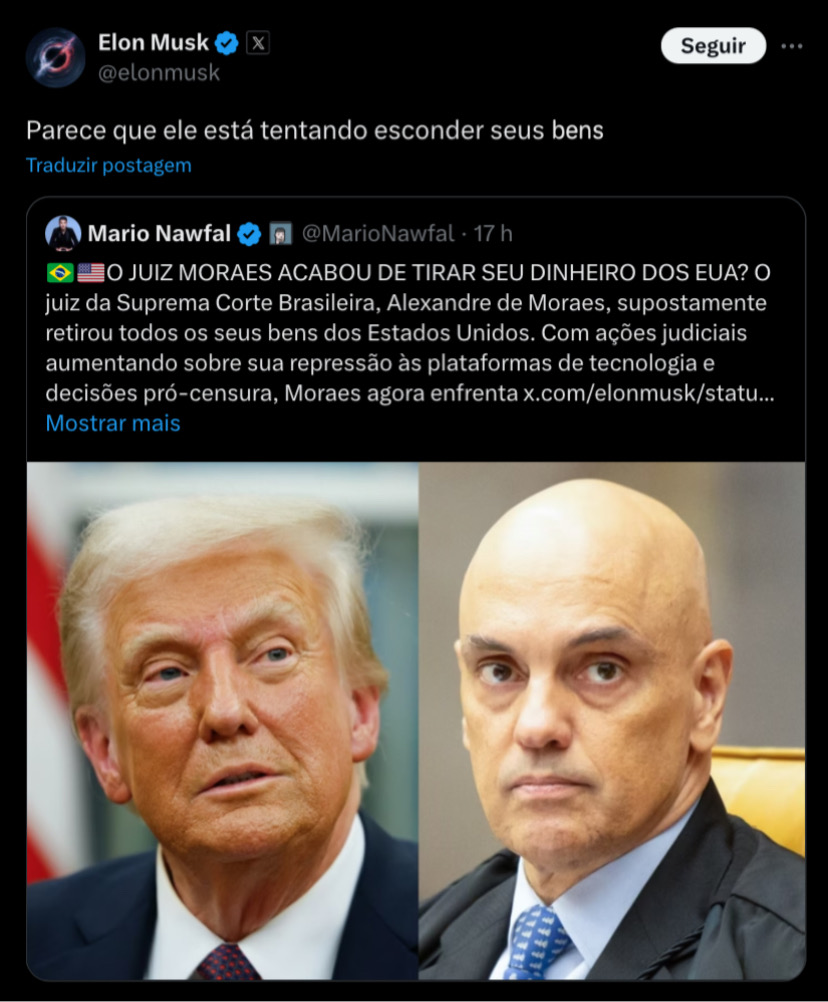828x1002 pixels.
Task: Translate the post via Traduzir postagem
Action: pyautogui.click(x=109, y=166)
